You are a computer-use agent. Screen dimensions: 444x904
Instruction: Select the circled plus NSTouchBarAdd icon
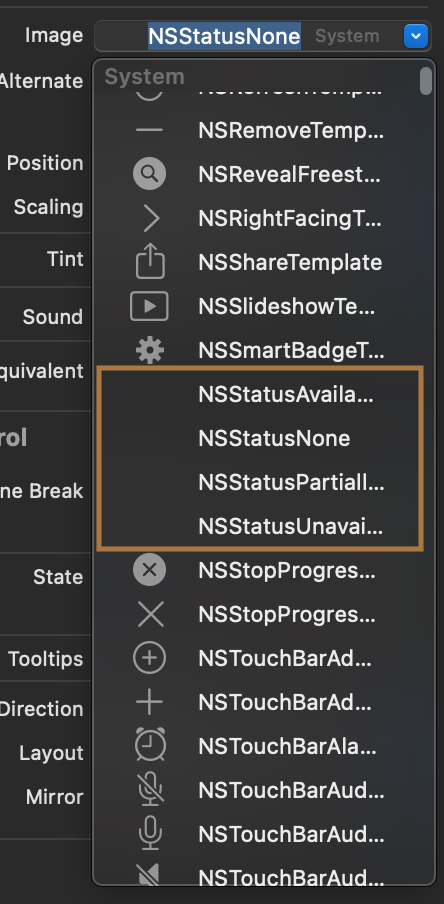(x=149, y=658)
